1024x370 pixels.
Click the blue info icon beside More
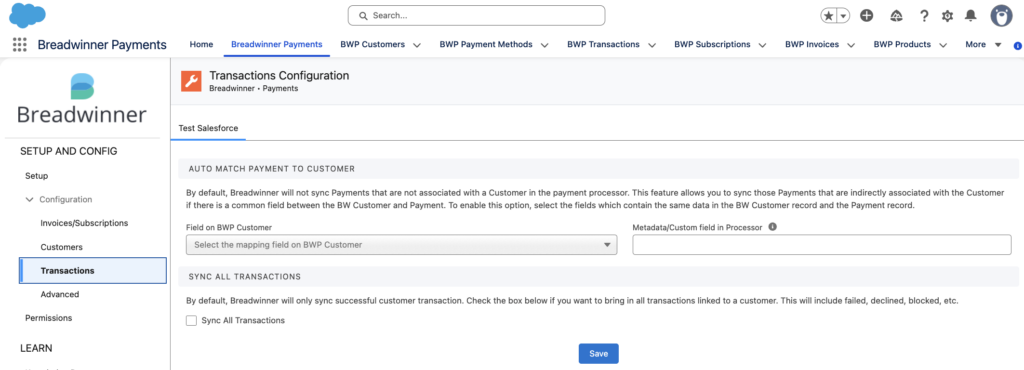tap(1017, 46)
